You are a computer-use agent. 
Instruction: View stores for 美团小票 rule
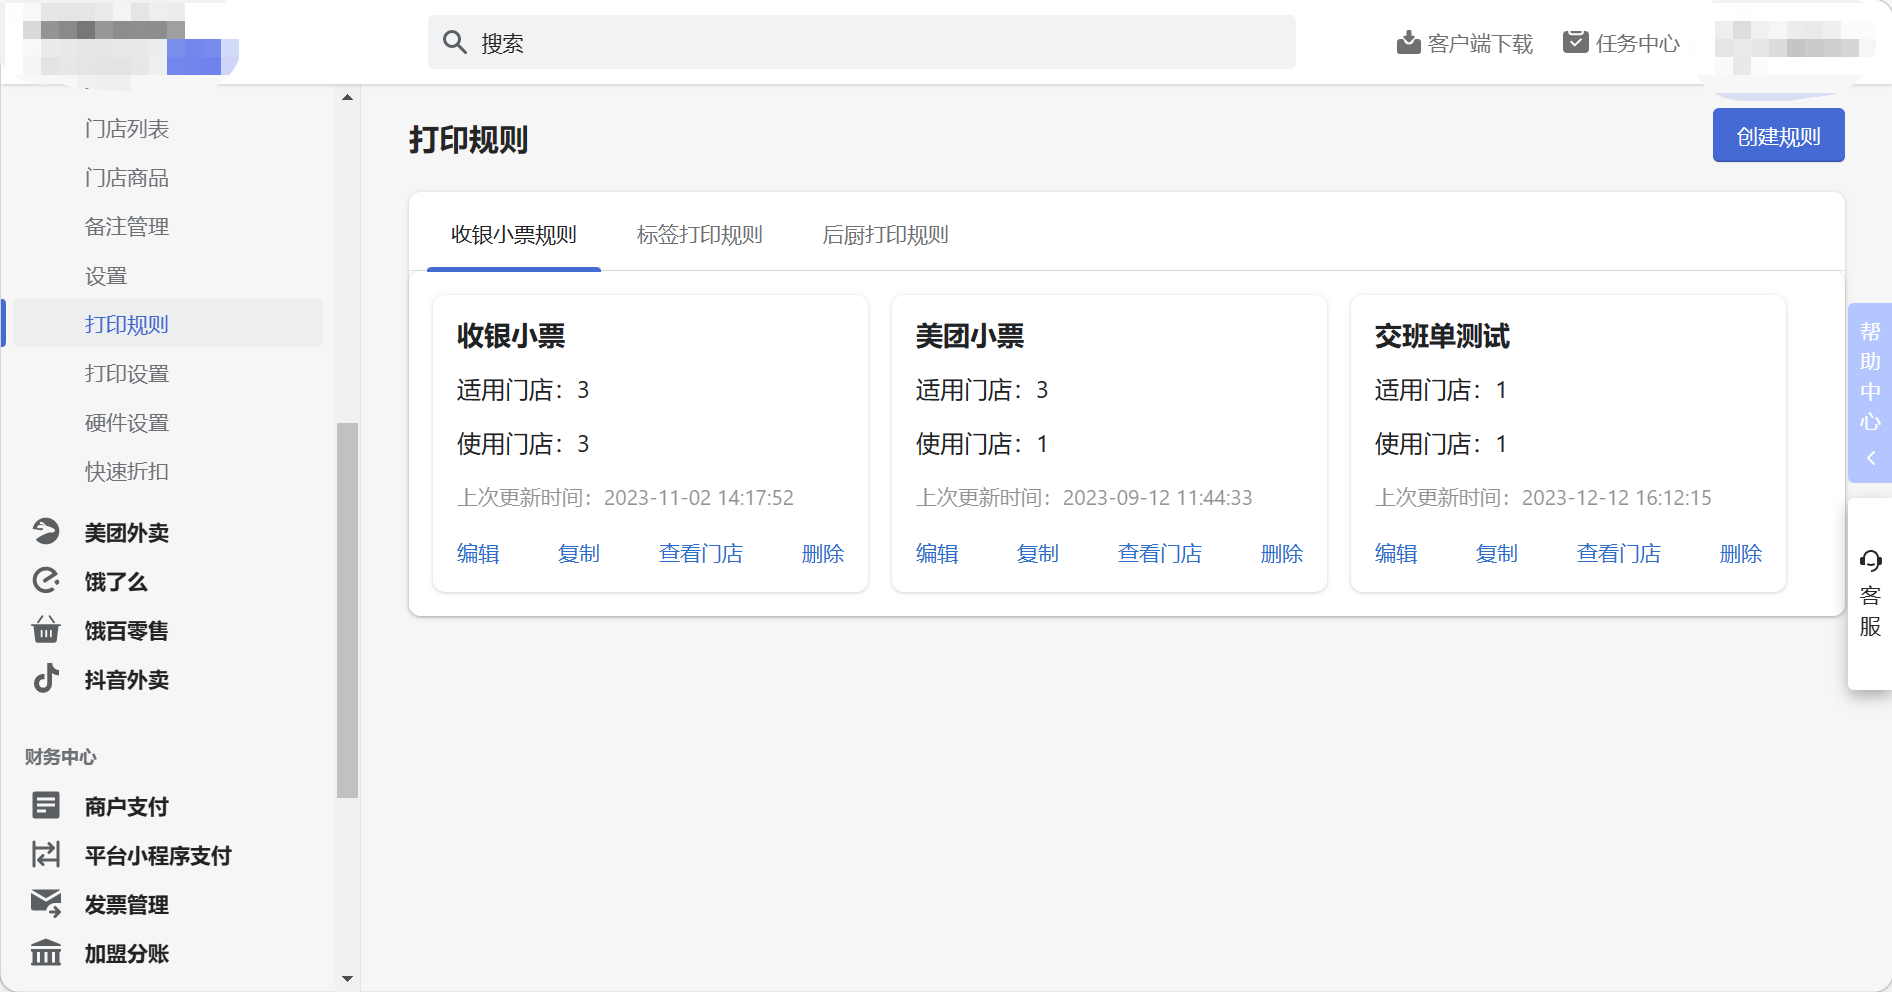point(1160,553)
